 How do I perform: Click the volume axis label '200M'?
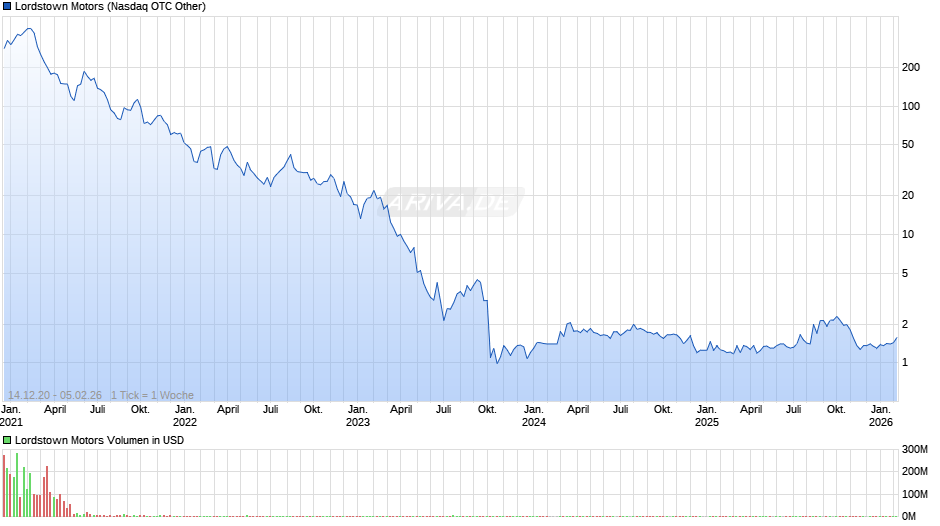pos(915,471)
